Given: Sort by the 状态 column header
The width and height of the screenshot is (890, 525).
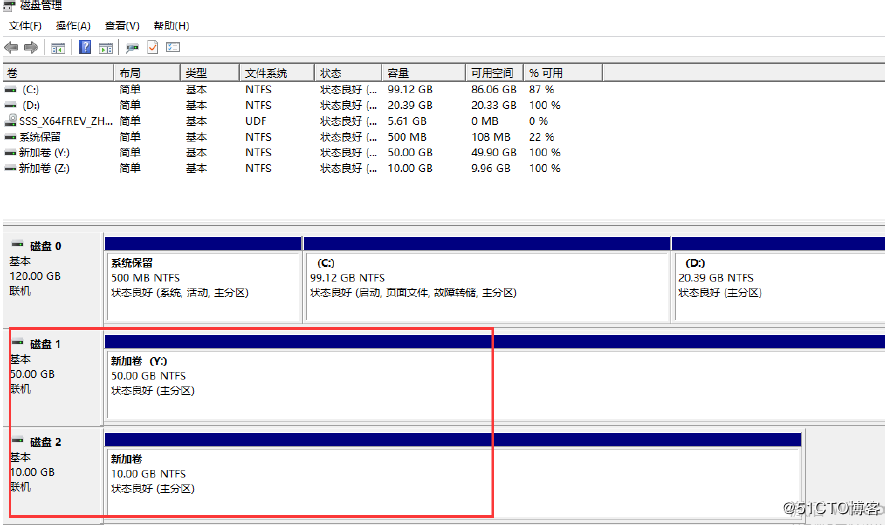Looking at the screenshot, I should tap(349, 73).
